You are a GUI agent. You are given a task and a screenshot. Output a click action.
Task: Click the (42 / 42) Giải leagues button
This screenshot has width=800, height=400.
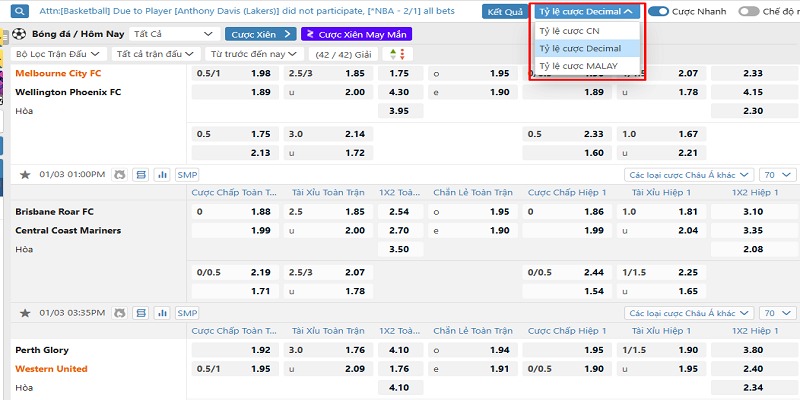point(343,54)
